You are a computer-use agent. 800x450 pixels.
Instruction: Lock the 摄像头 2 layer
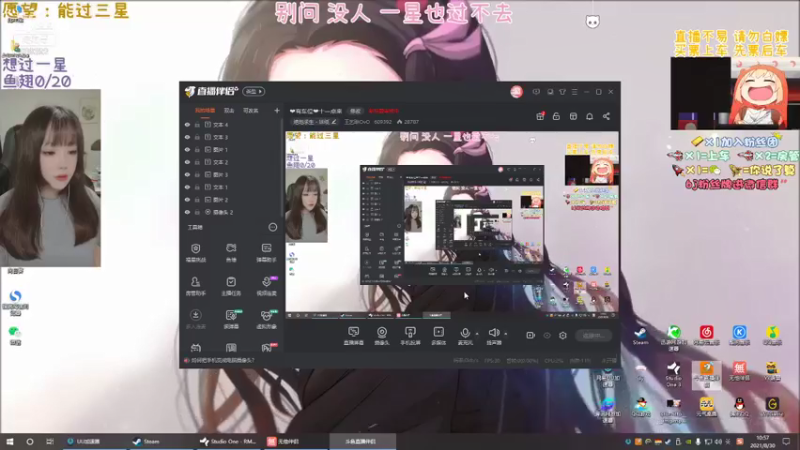(197, 212)
